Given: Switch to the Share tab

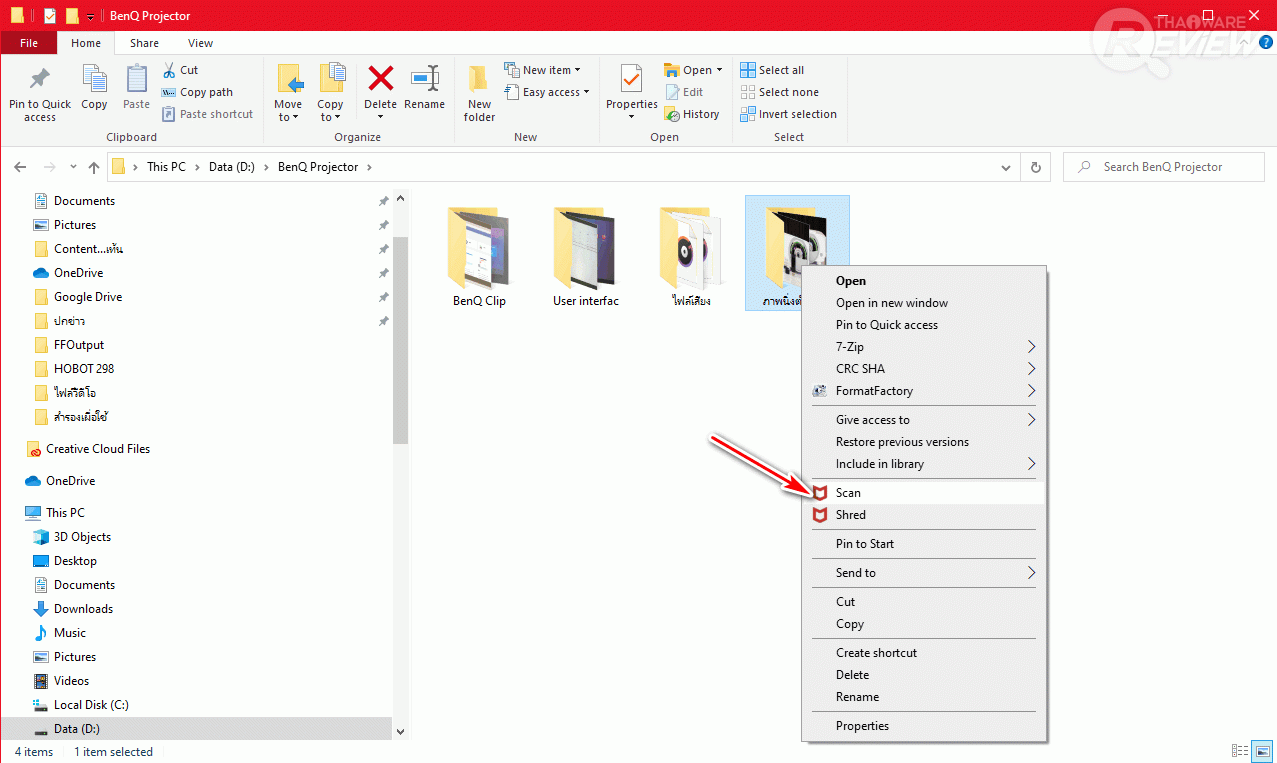Looking at the screenshot, I should (x=144, y=43).
